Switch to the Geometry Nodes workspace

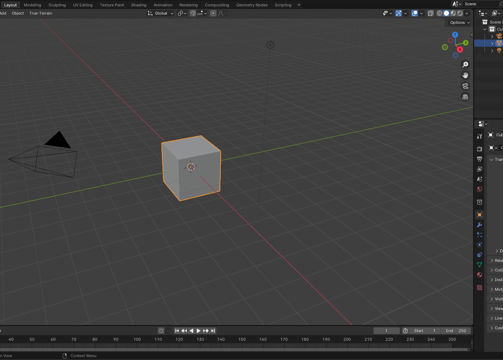pyautogui.click(x=252, y=5)
